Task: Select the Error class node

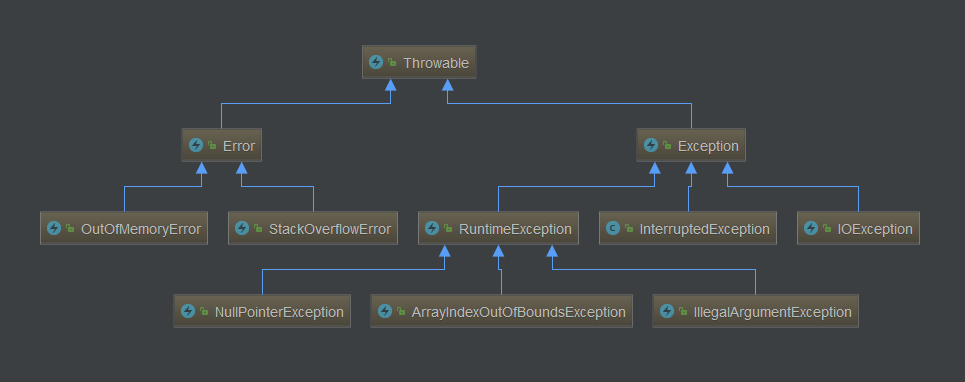Action: [x=222, y=145]
